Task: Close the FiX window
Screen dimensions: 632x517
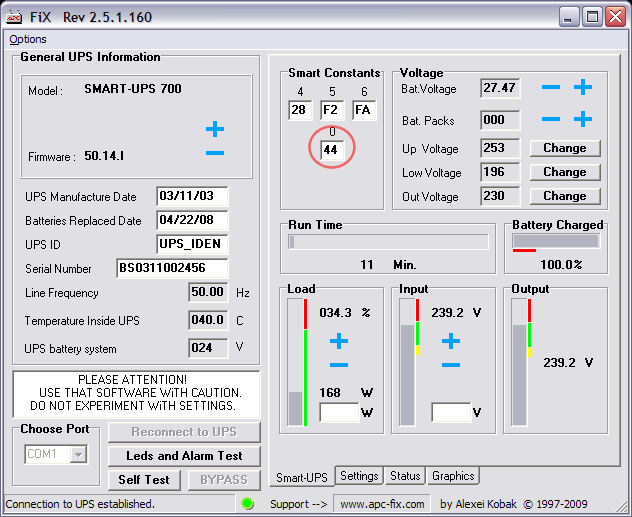Action: coord(615,17)
